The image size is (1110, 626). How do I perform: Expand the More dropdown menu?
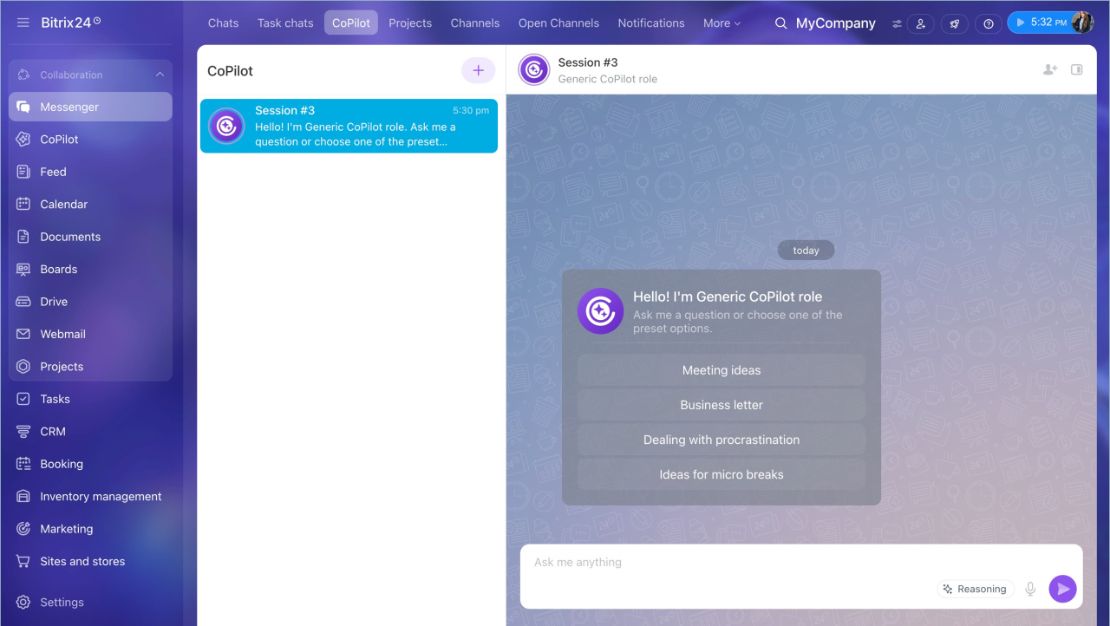click(721, 23)
